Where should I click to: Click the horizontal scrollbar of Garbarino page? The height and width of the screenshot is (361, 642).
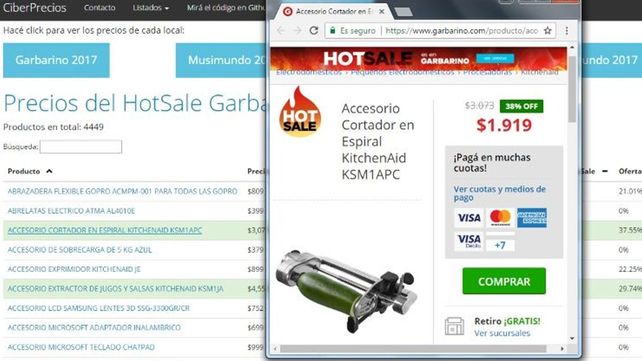(x=413, y=349)
